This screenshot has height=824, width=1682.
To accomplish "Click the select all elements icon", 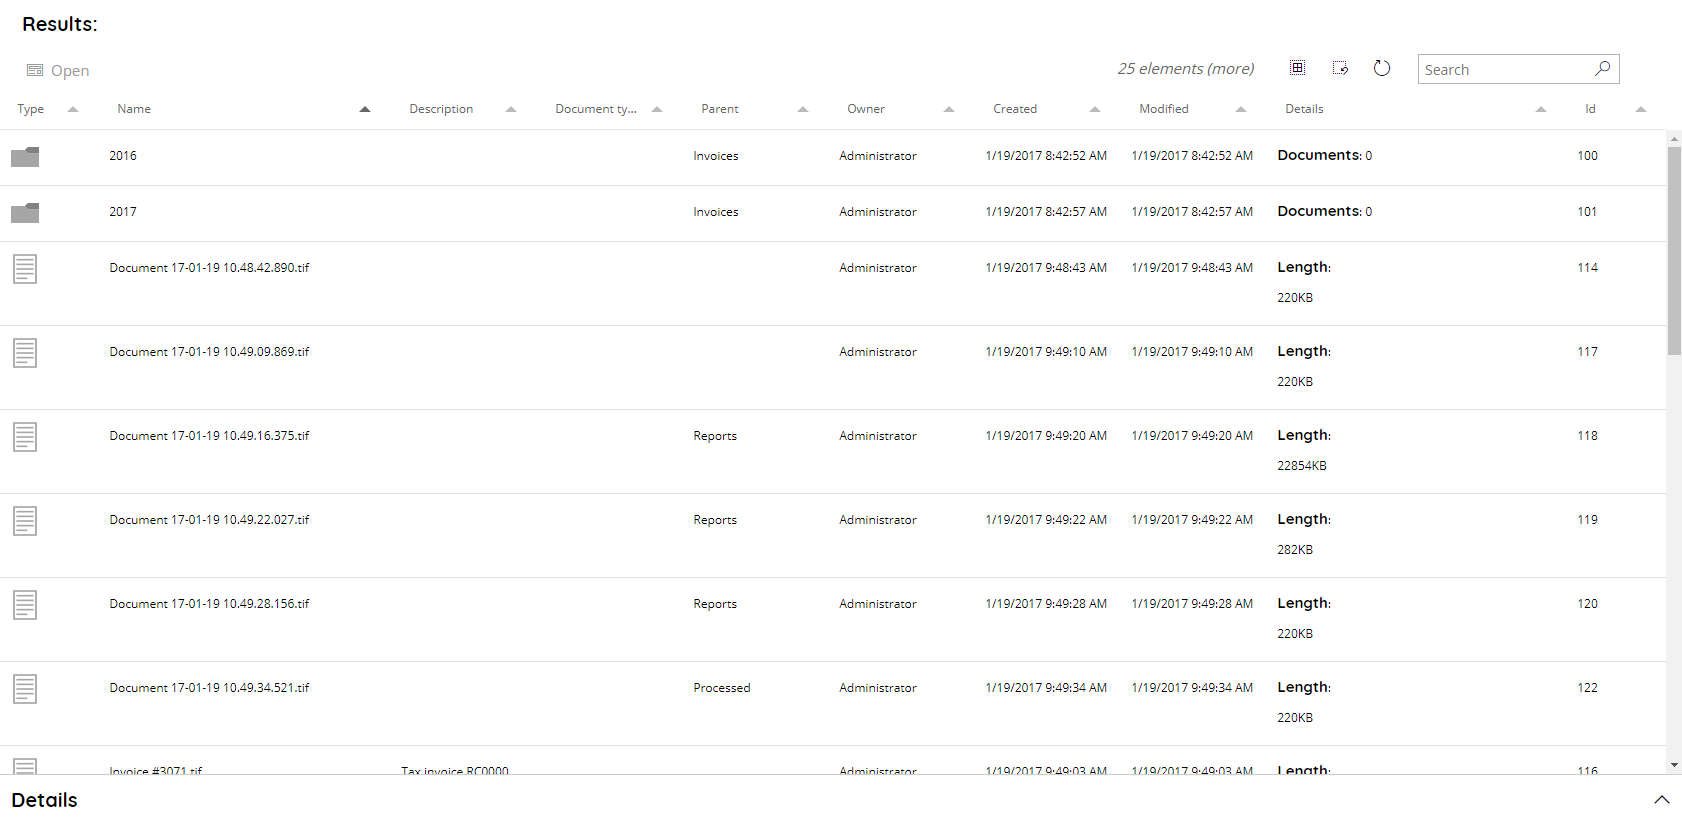I will click(1297, 68).
